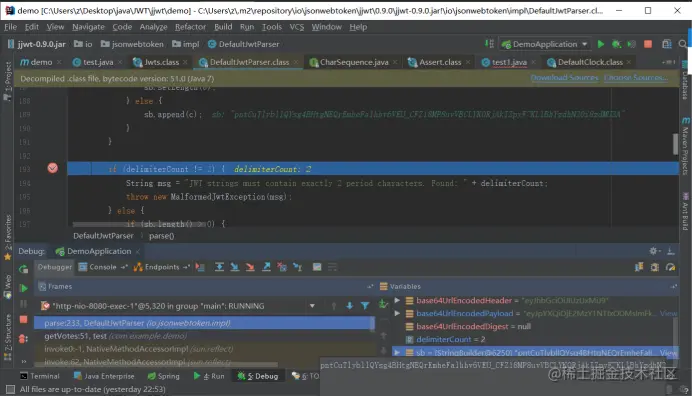Click the Previous Frame up arrow icon

point(334,305)
